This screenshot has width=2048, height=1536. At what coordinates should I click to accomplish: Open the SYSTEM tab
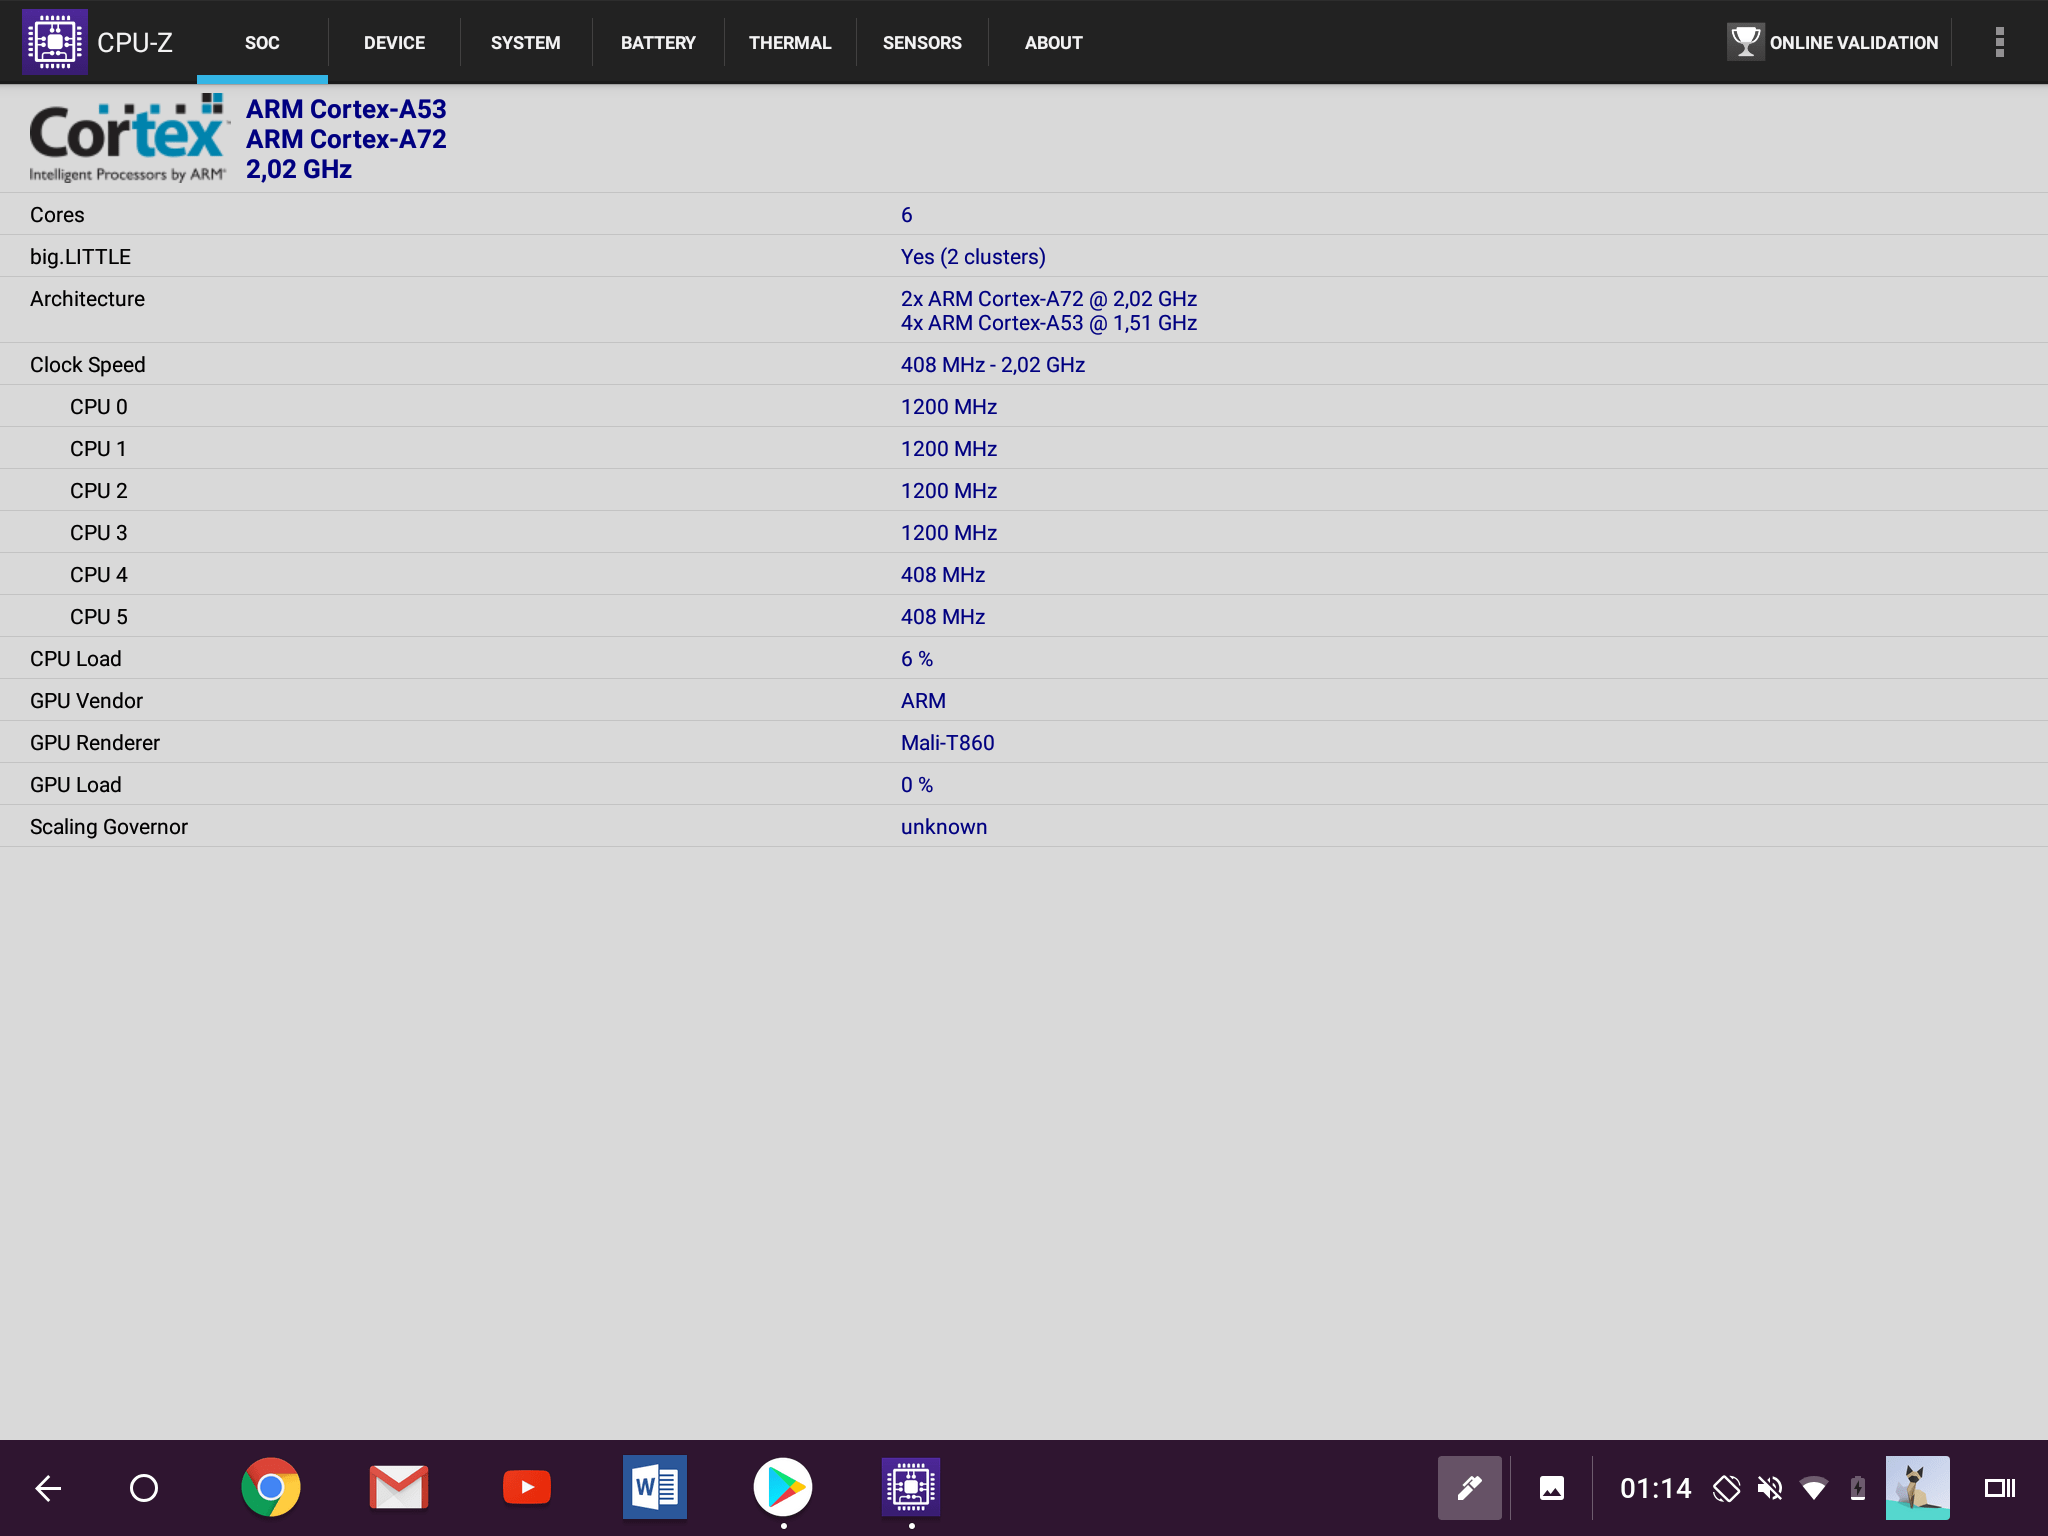(x=525, y=42)
